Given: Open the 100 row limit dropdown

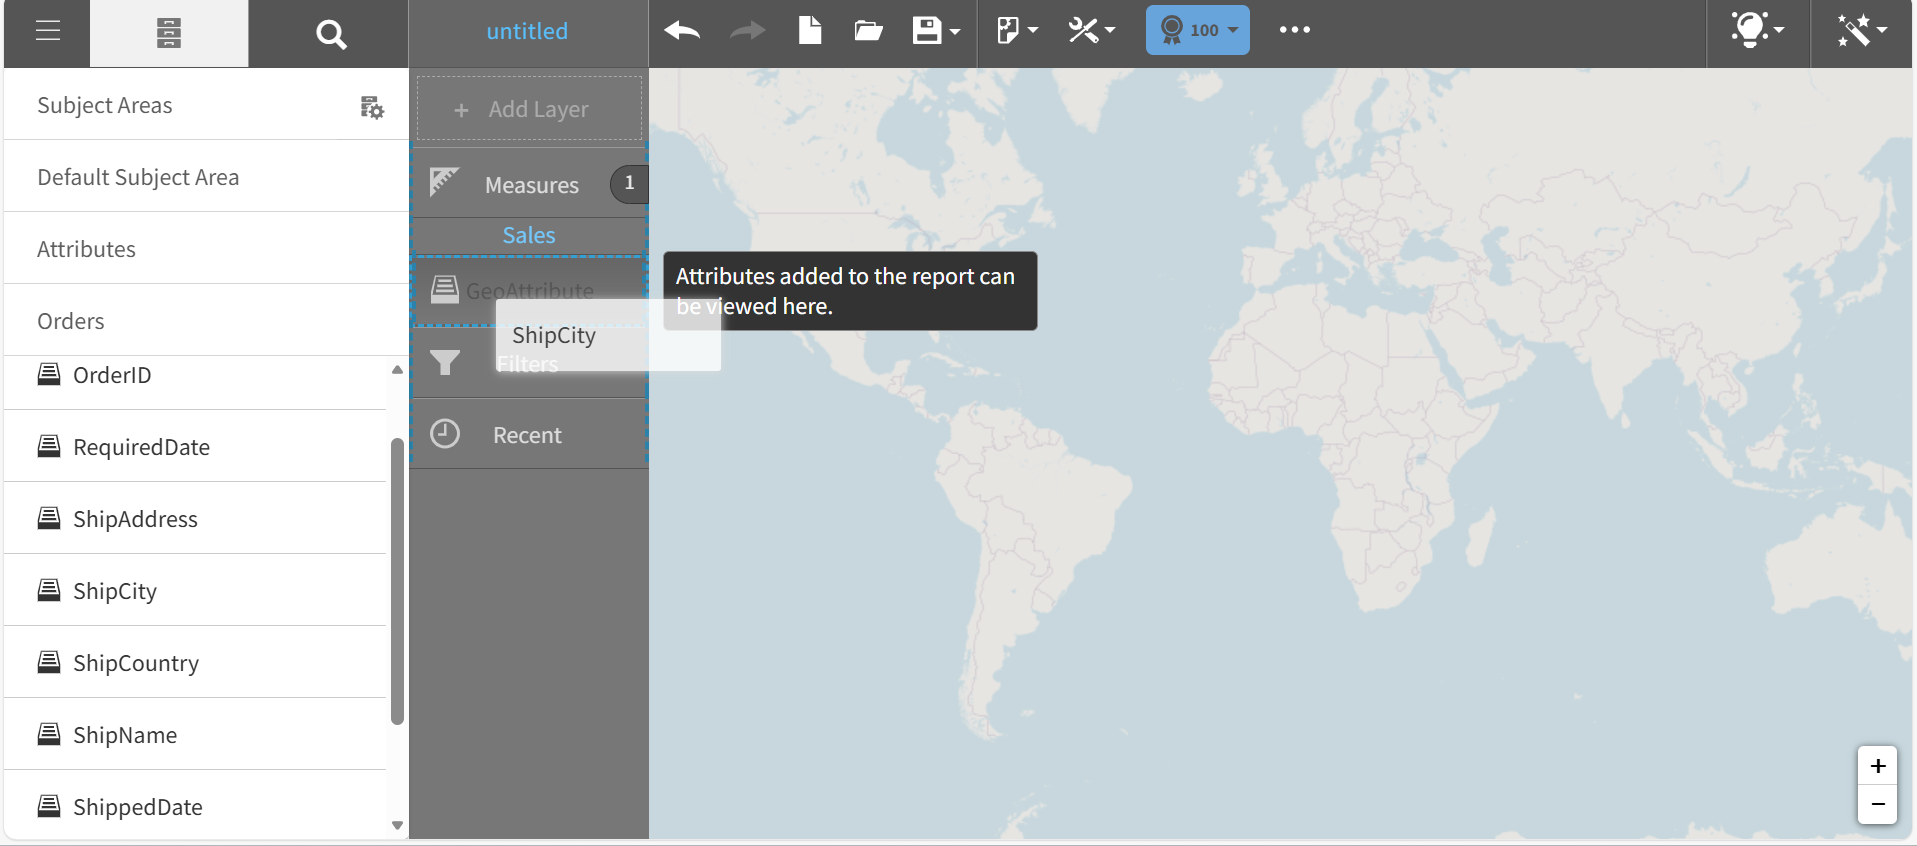Looking at the screenshot, I should (x=1198, y=30).
